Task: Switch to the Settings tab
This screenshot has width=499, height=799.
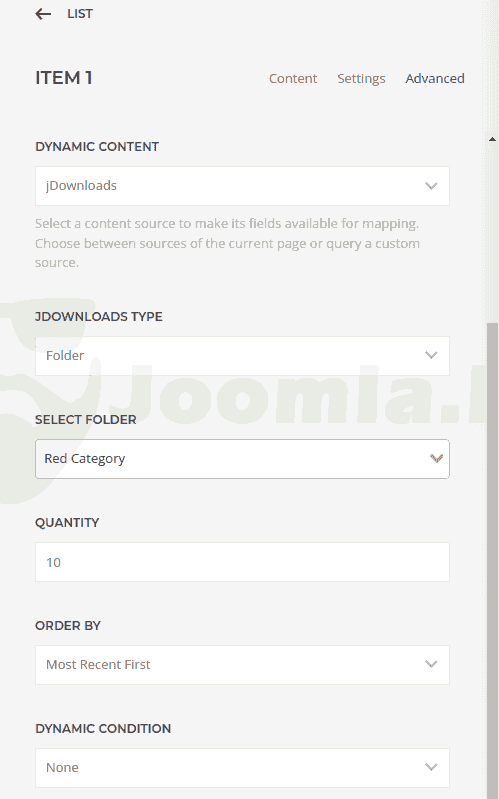Action: [x=361, y=78]
